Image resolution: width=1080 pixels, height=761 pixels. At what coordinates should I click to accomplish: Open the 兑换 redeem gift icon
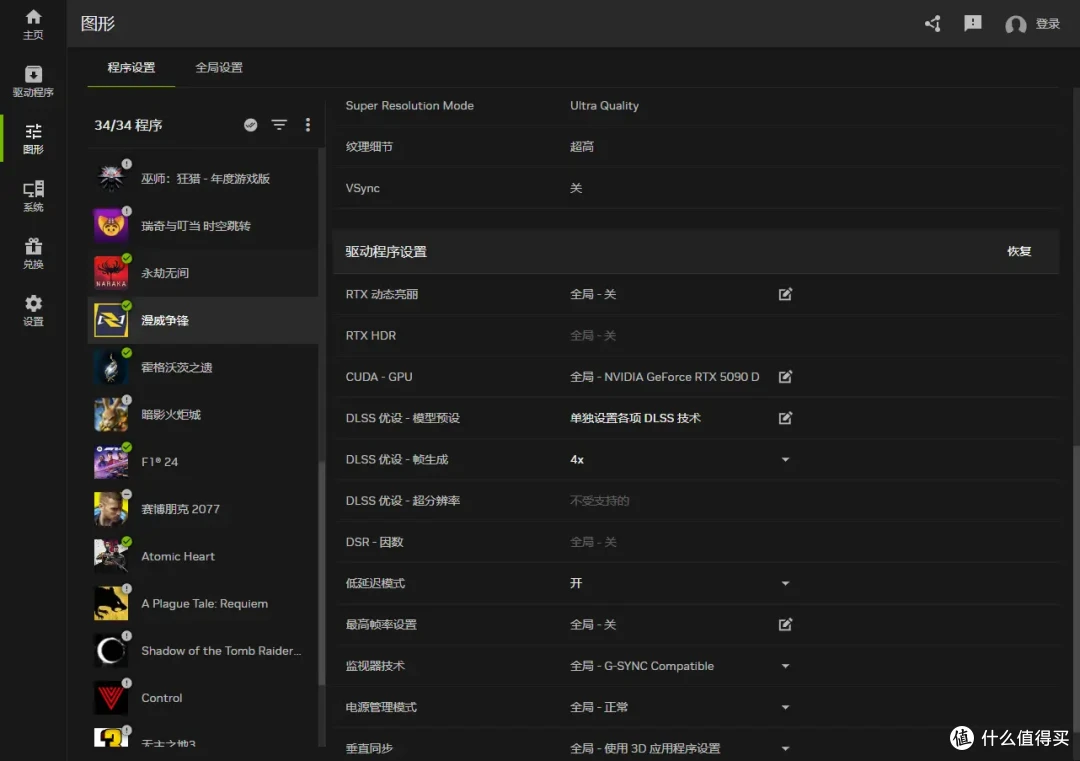pos(33,253)
